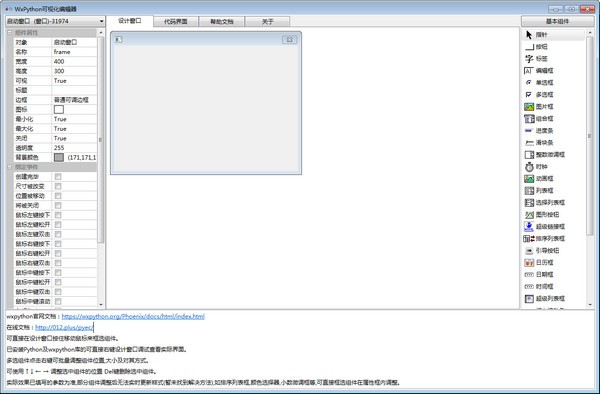The width and height of the screenshot is (600, 394).
Task: Switch to the 代码界面 tab
Action: coord(176,22)
